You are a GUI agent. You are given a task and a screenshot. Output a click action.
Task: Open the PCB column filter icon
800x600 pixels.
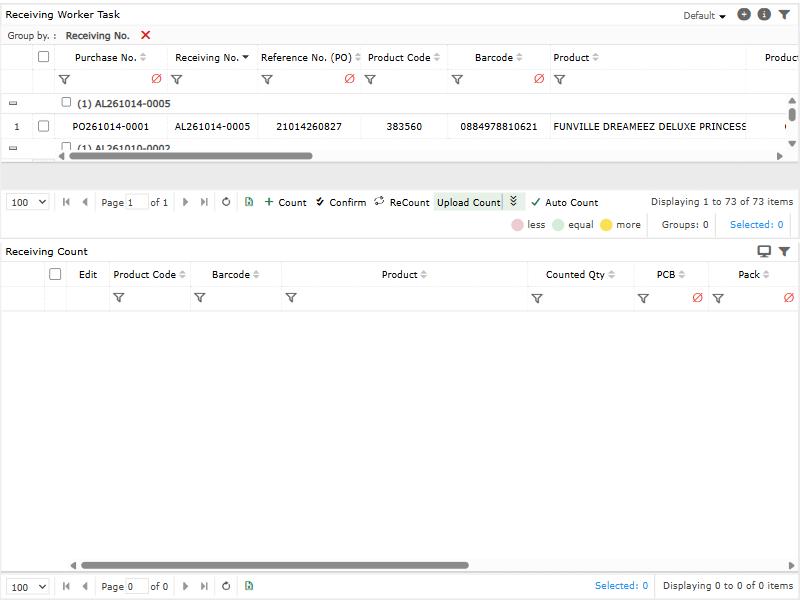coord(643,298)
